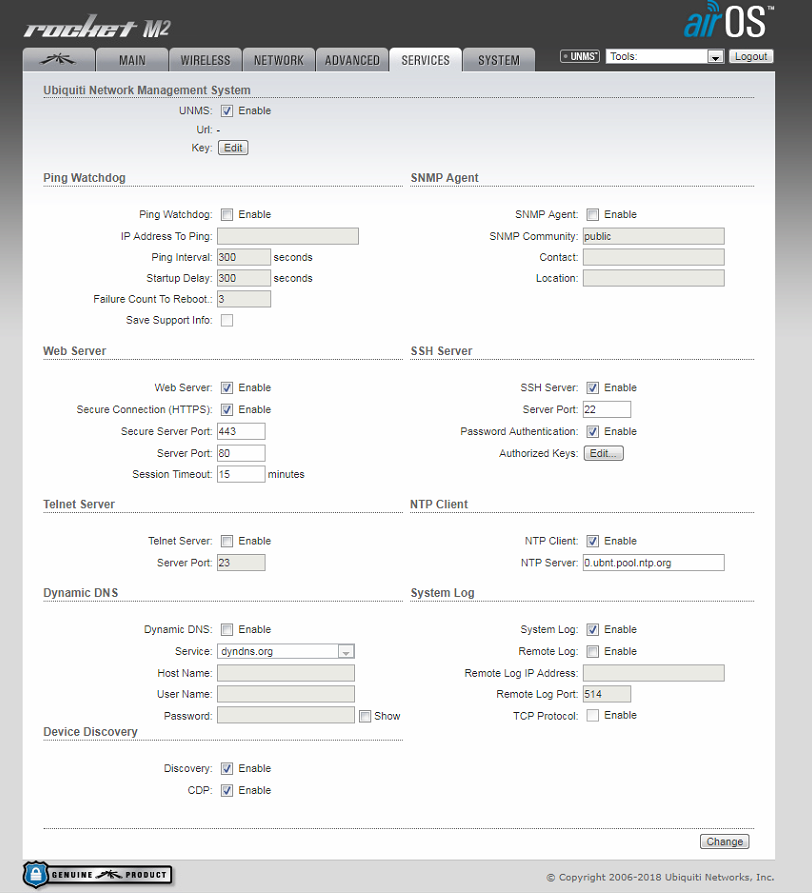The height and width of the screenshot is (893, 812).
Task: Open the SYSTEM tab
Action: tap(499, 60)
